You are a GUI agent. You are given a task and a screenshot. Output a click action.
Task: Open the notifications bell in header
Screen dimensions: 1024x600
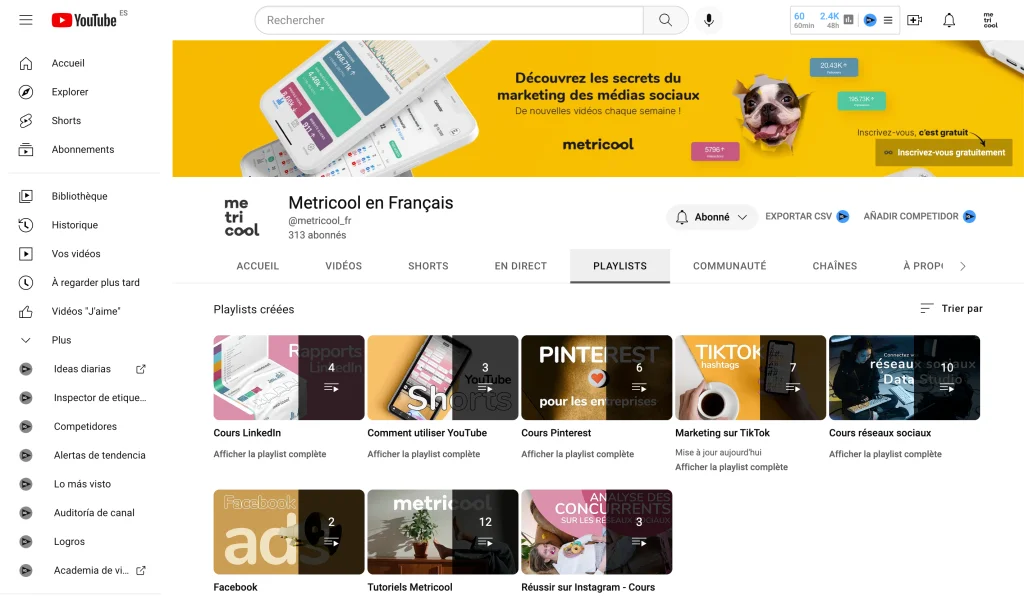click(x=949, y=20)
